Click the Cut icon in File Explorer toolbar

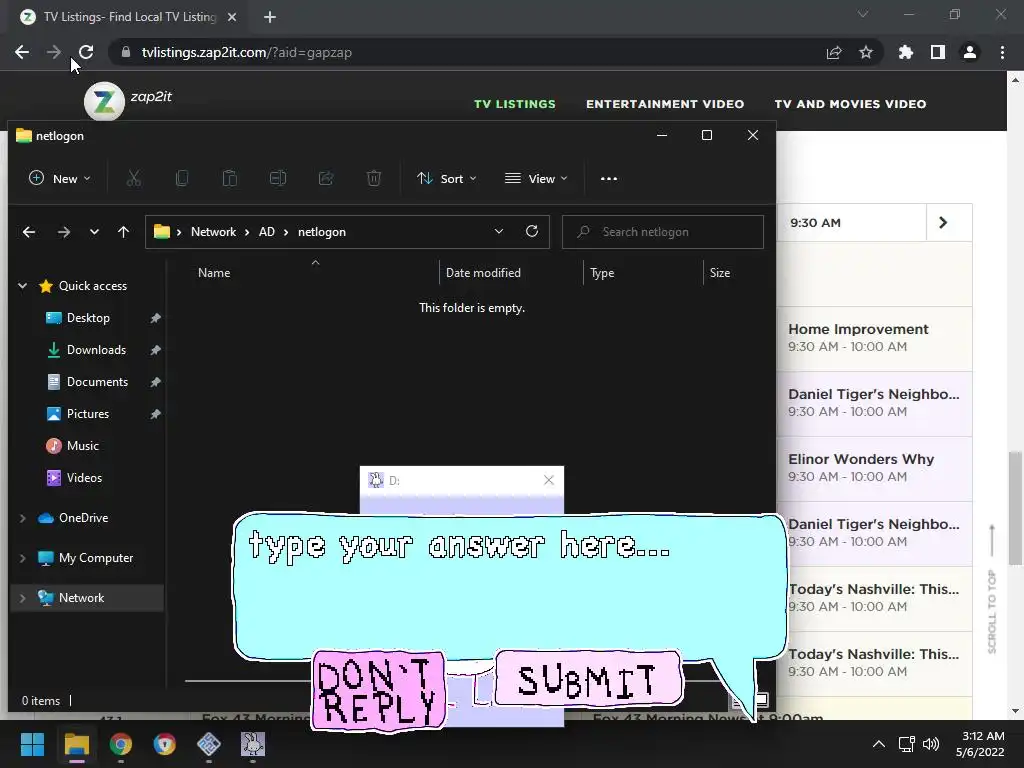tap(134, 178)
